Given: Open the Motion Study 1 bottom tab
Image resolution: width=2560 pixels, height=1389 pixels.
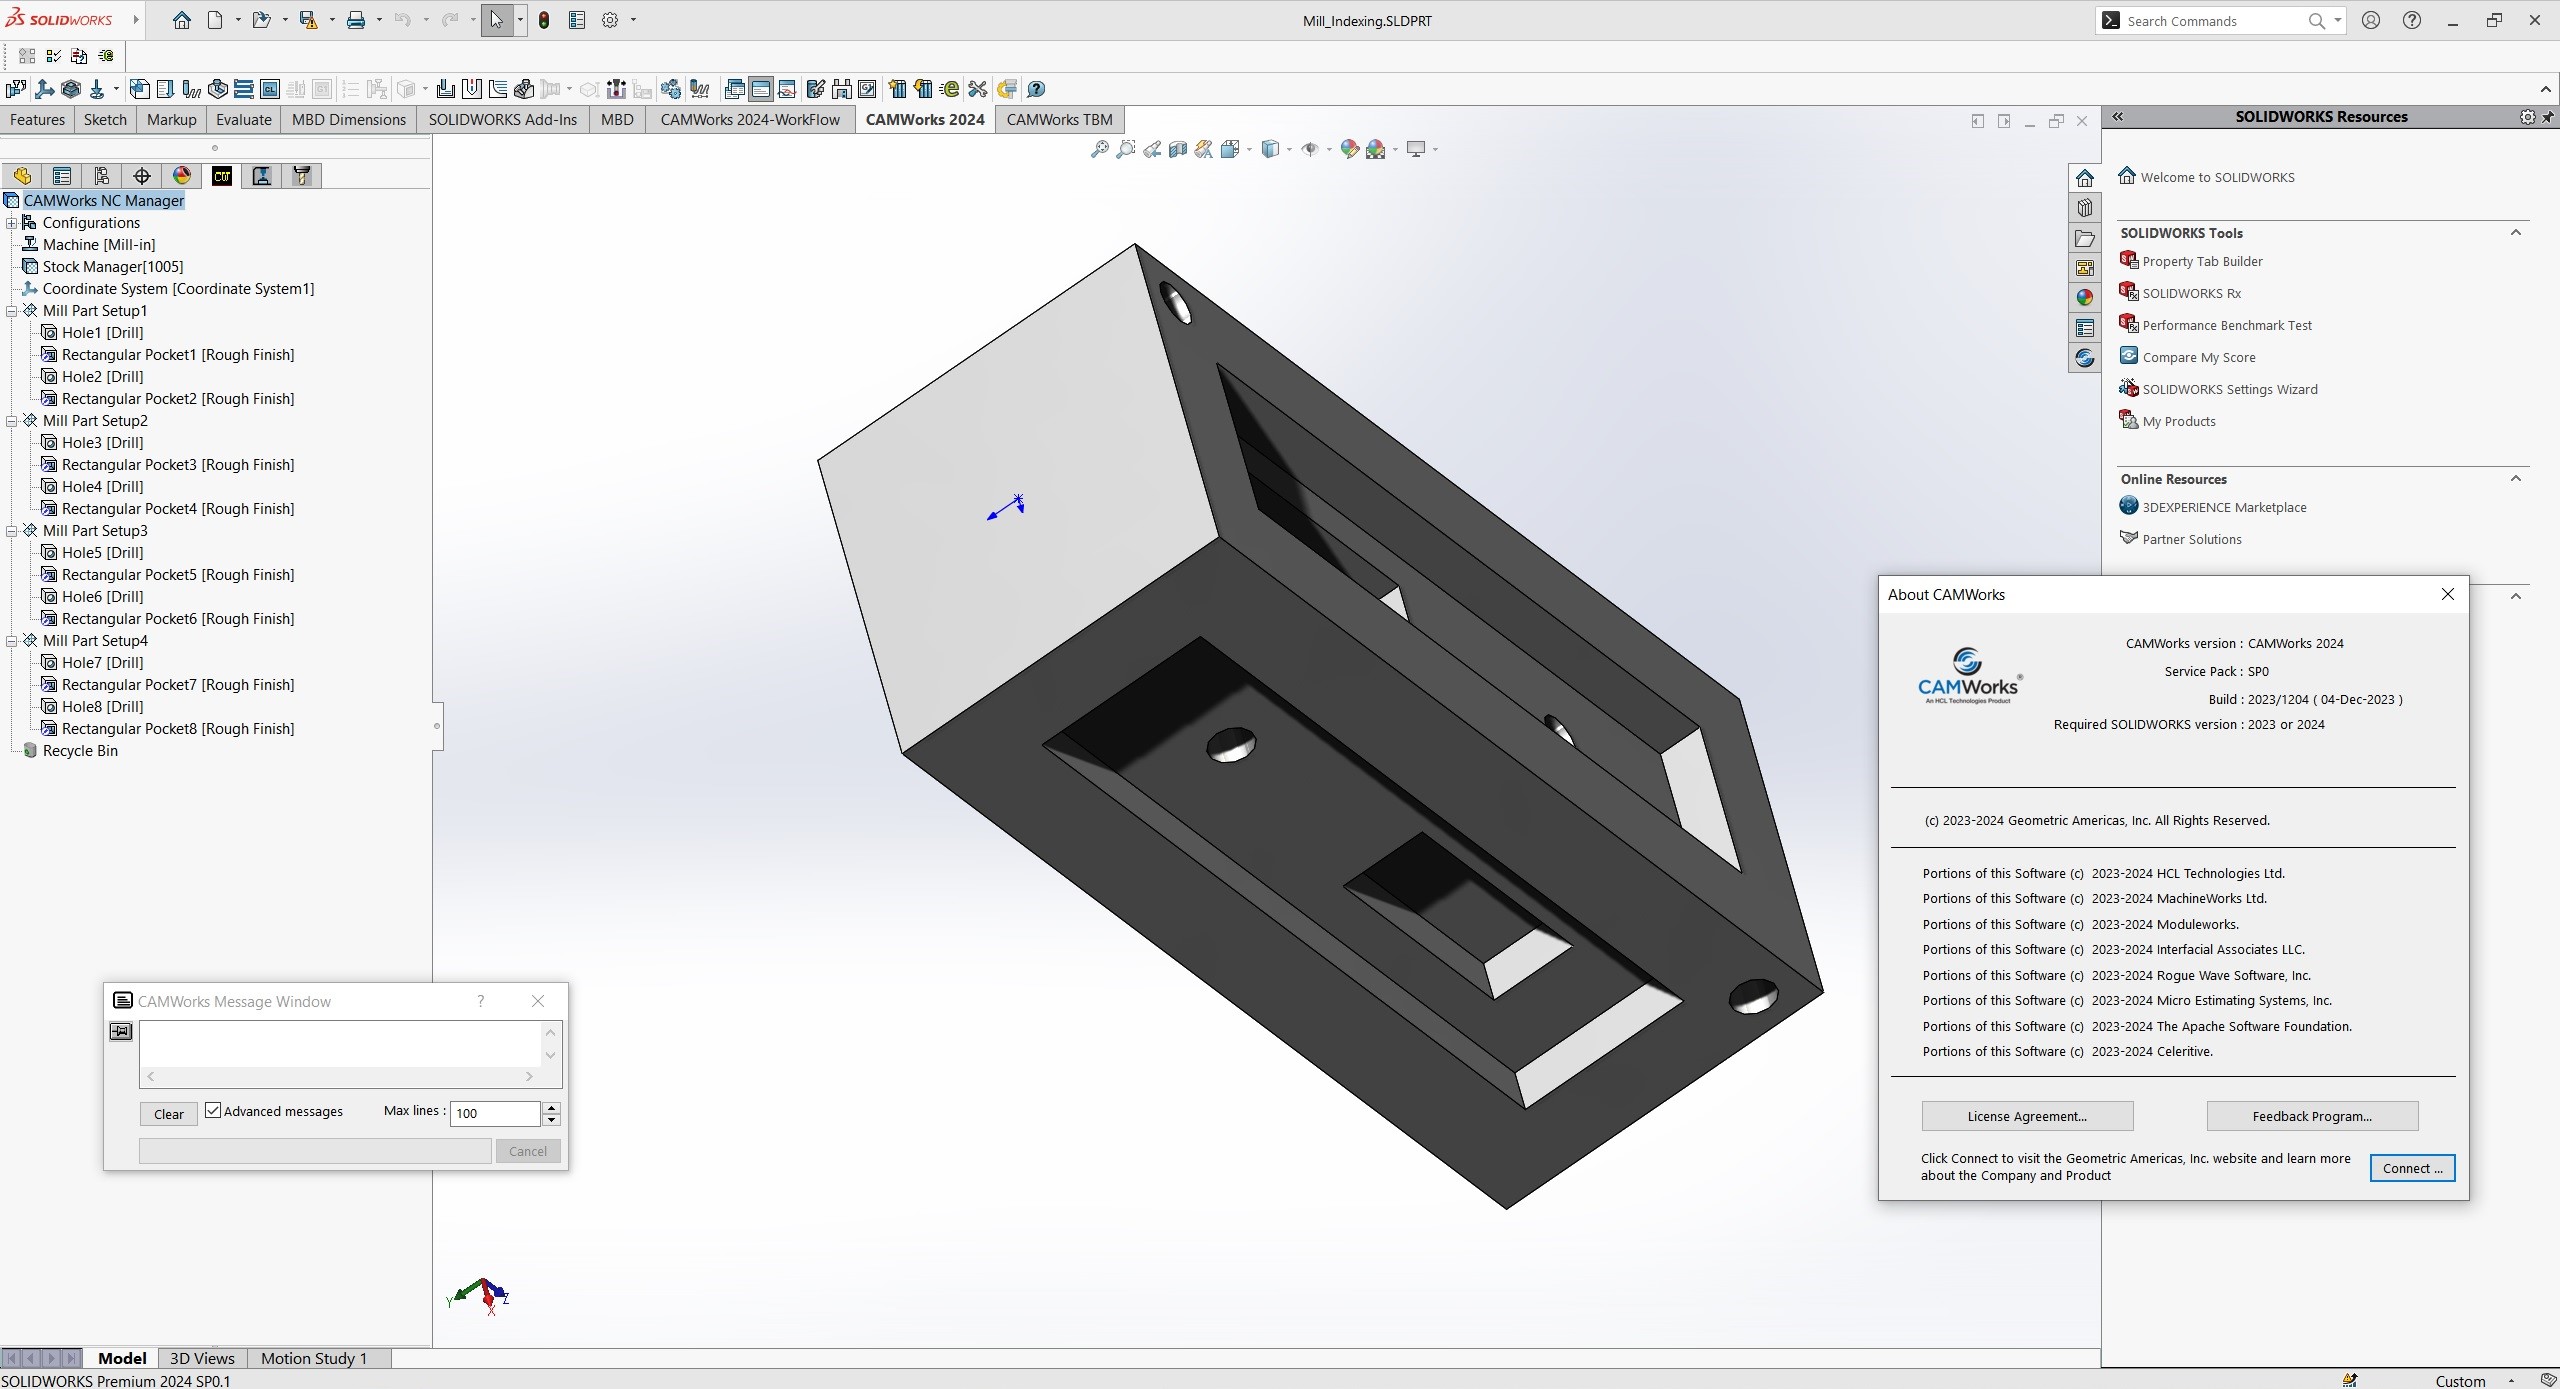Looking at the screenshot, I should click(x=314, y=1358).
